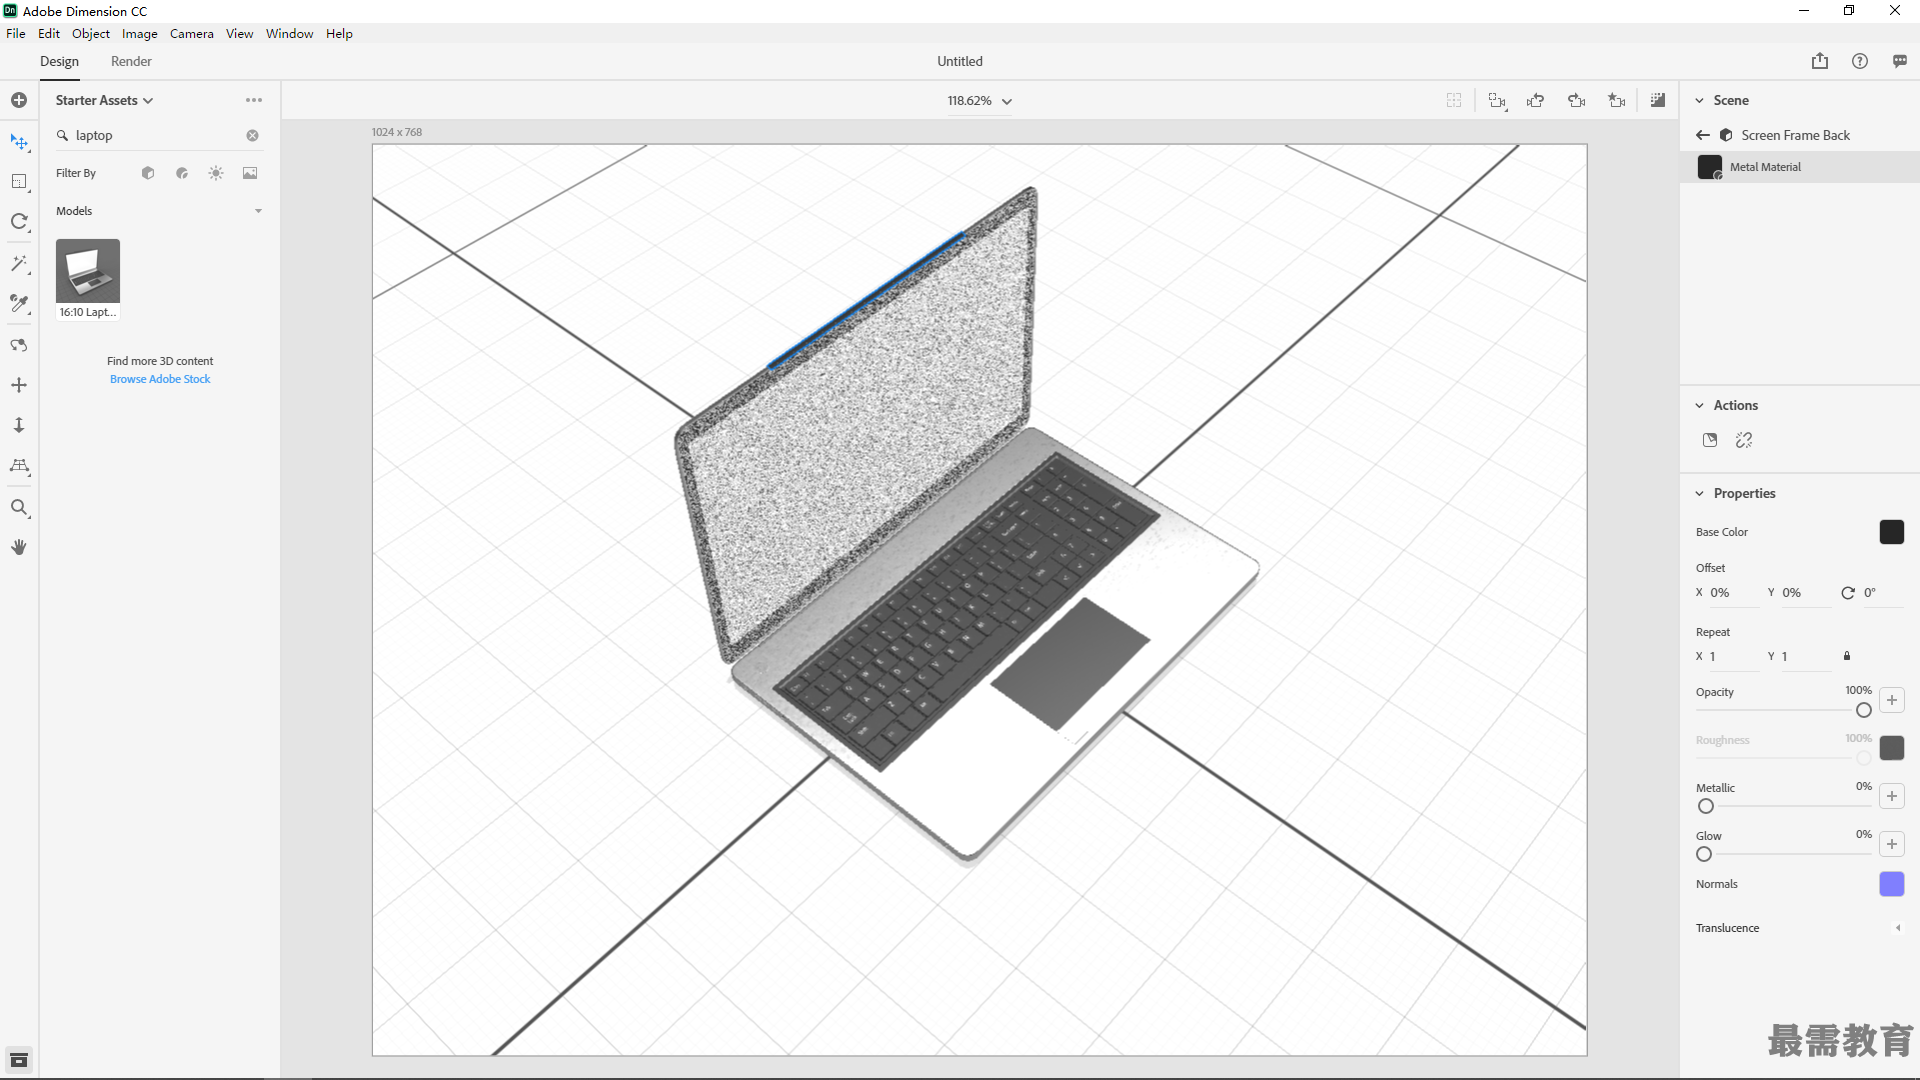Add image to Metallic property

pos(1892,796)
